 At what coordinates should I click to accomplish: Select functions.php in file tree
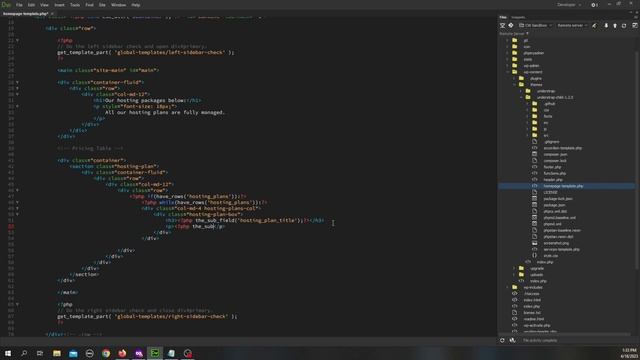(x=554, y=173)
